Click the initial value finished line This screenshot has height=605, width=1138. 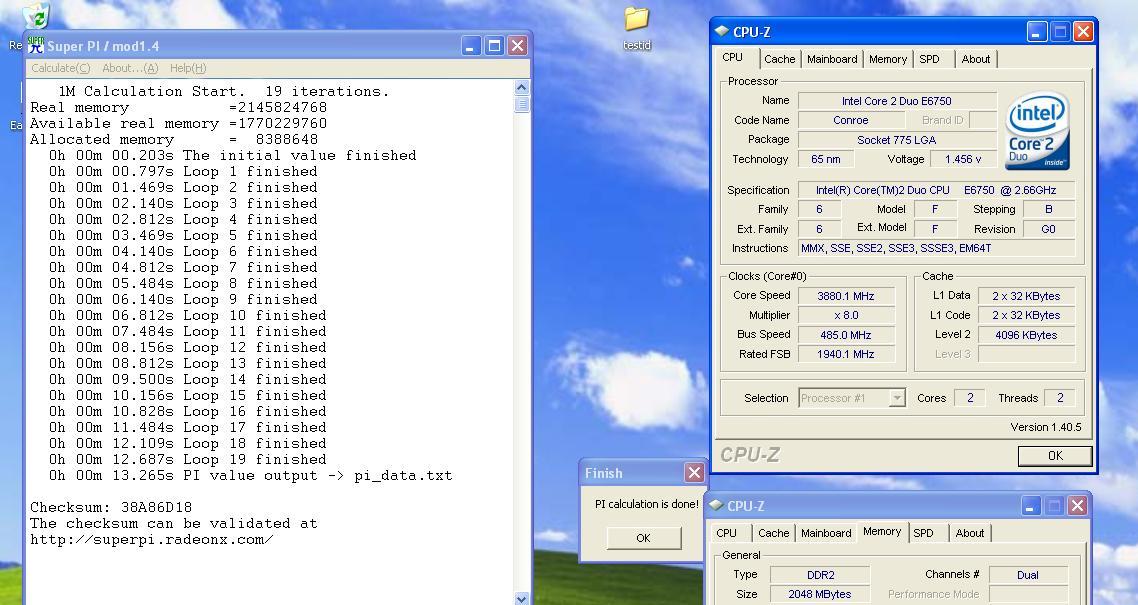232,155
